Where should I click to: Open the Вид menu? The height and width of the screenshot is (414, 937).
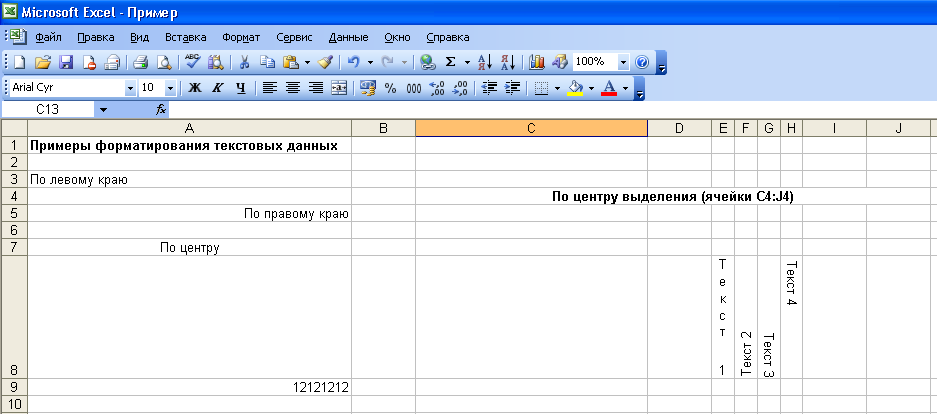click(x=139, y=37)
